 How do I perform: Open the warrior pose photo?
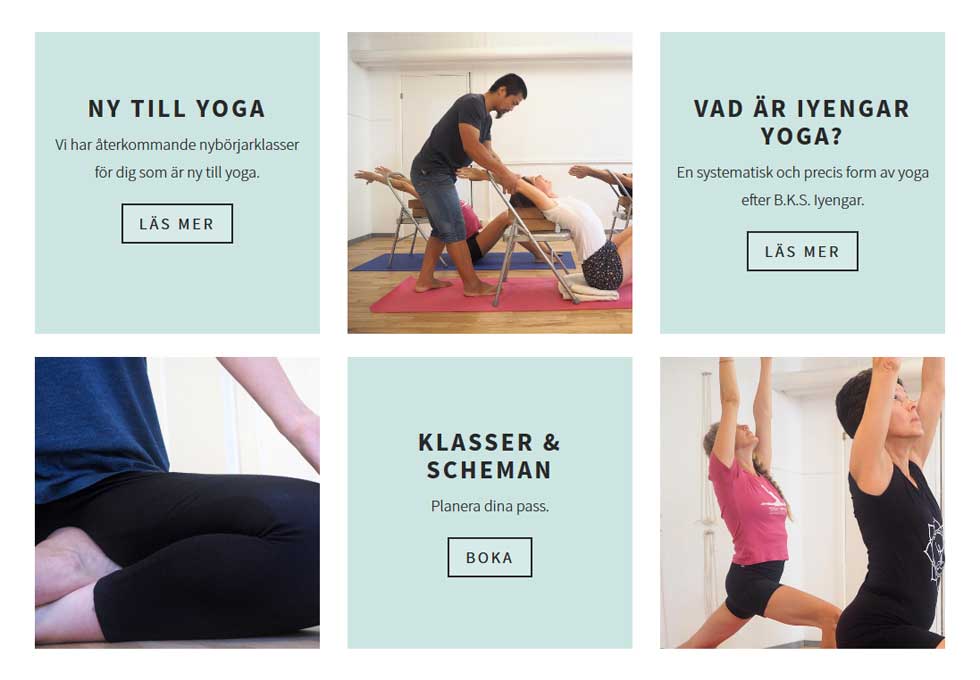pos(802,502)
